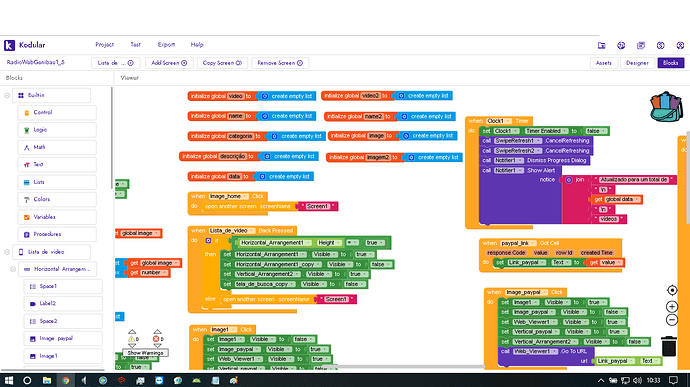Switch to the Blocks view
This screenshot has width=690, height=387.
(x=671, y=63)
